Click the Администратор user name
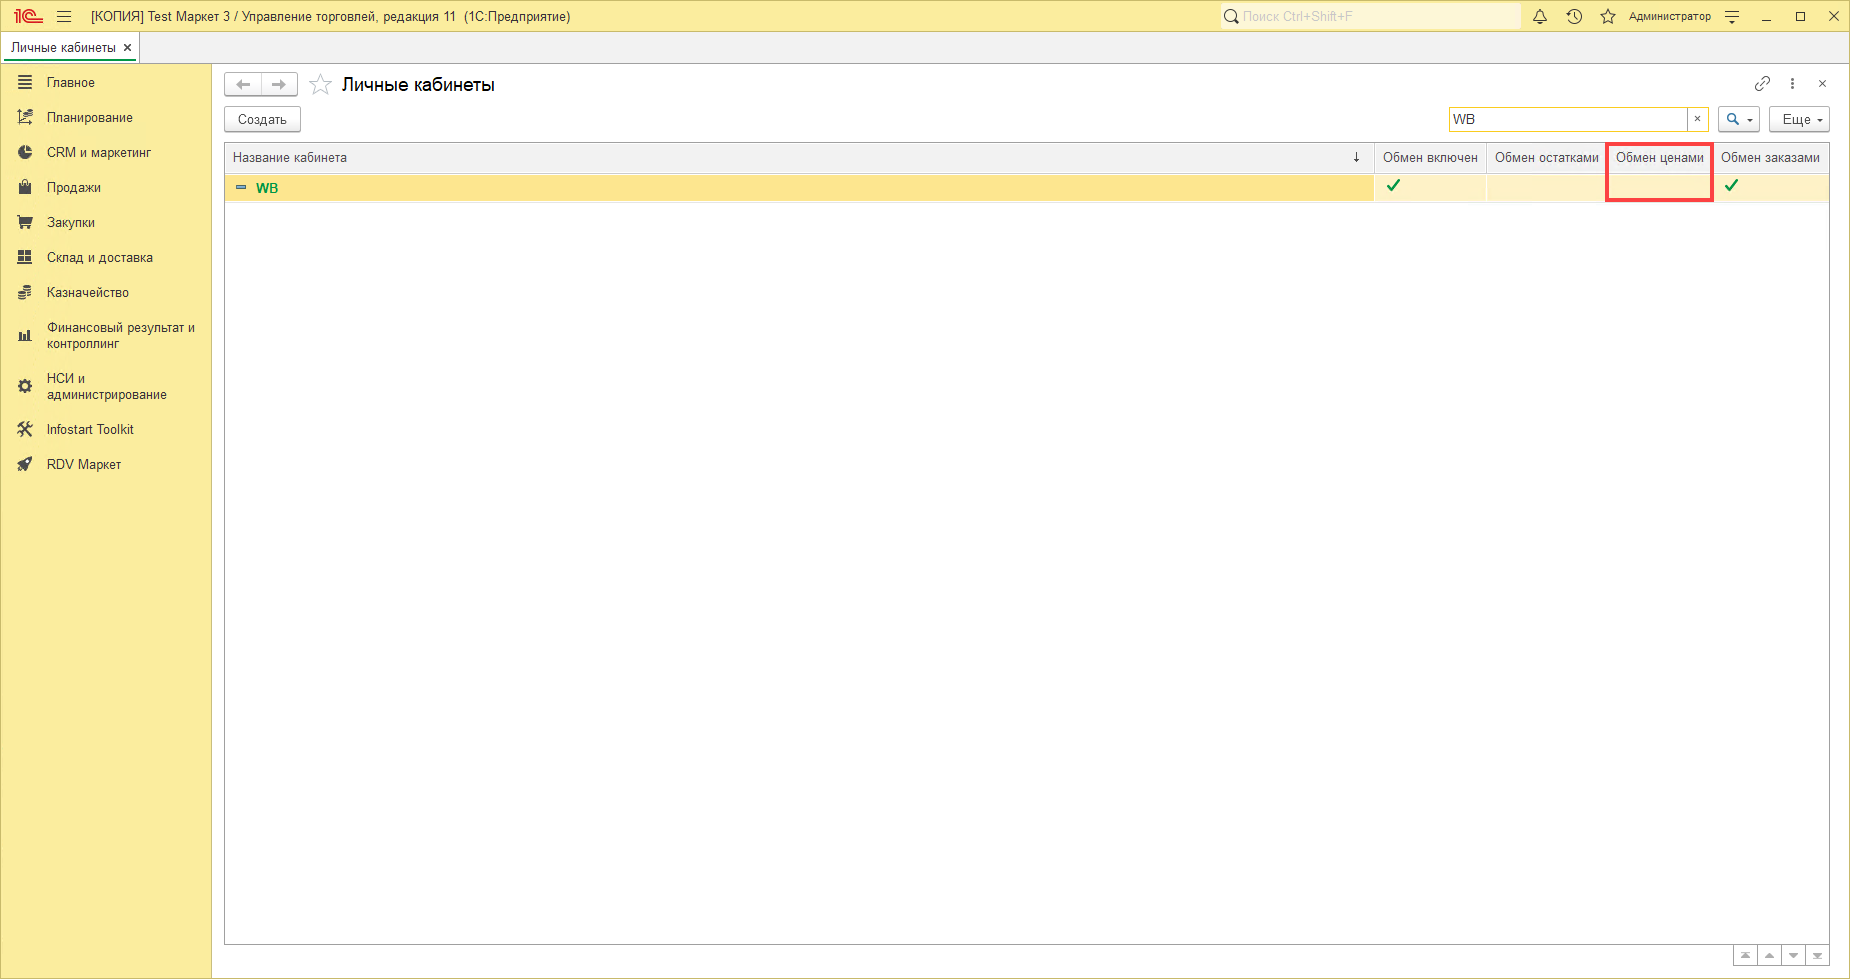 pyautogui.click(x=1669, y=16)
